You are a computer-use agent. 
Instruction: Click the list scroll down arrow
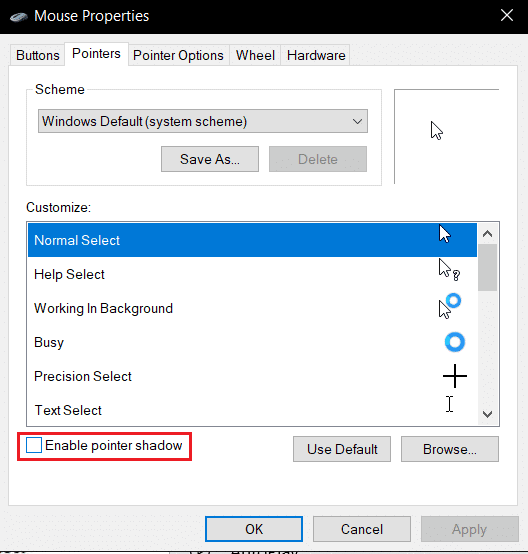tap(488, 414)
